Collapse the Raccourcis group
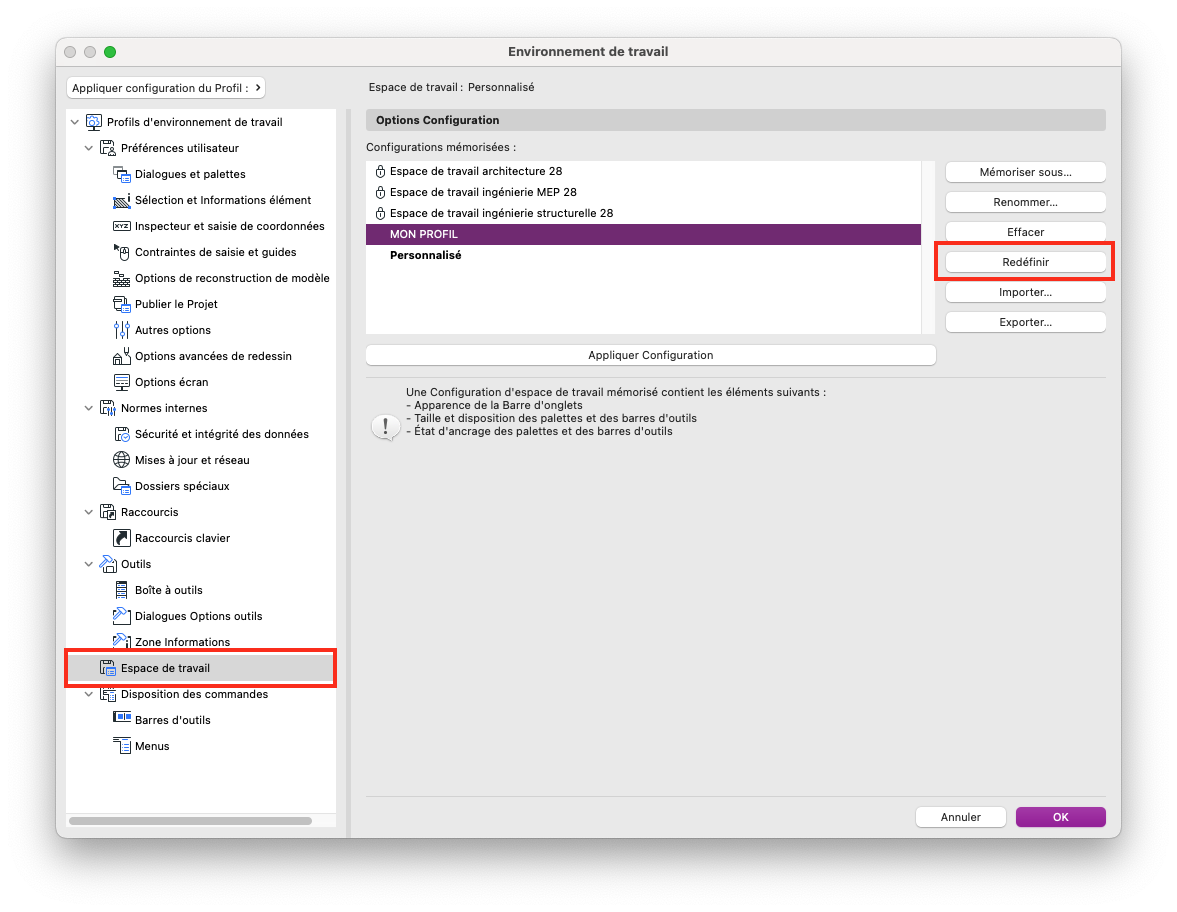This screenshot has height=912, width=1177. point(89,513)
